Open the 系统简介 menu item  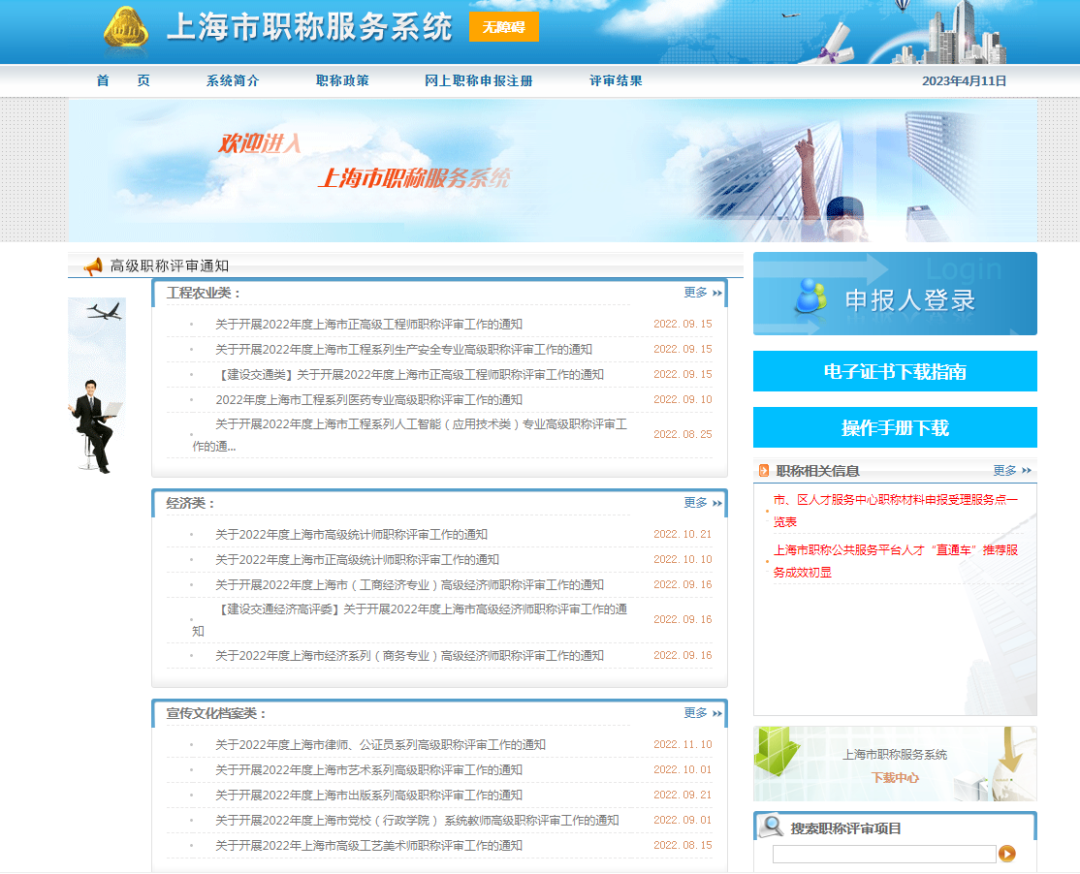pyautogui.click(x=232, y=81)
